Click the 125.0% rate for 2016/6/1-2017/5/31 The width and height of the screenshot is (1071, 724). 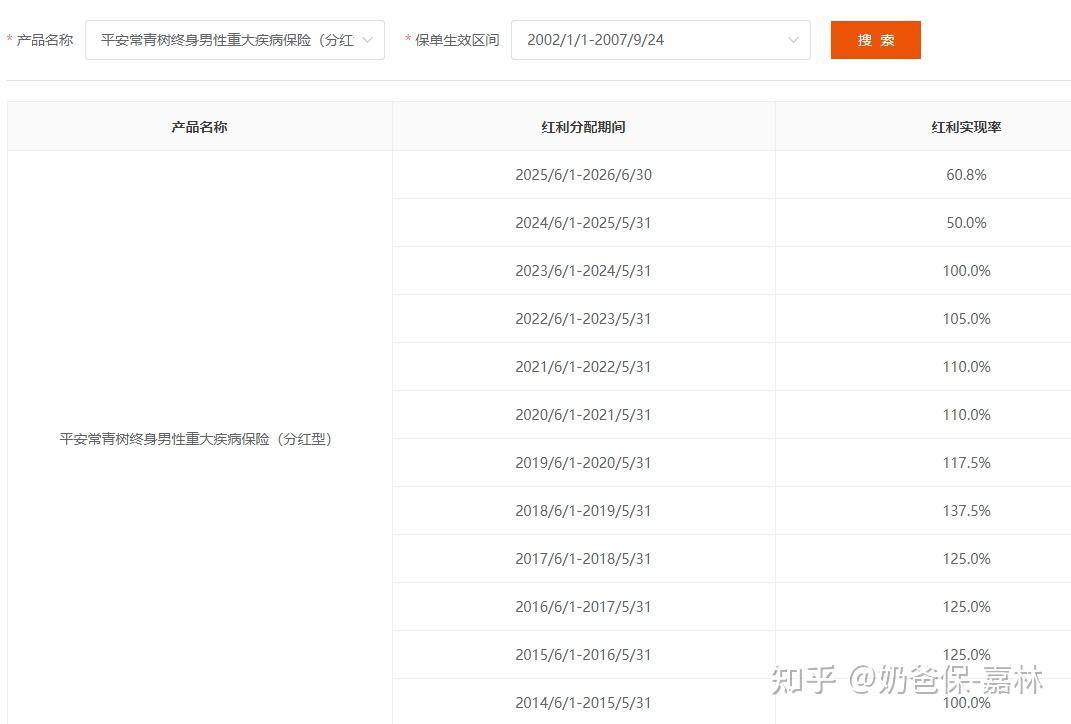tap(966, 607)
